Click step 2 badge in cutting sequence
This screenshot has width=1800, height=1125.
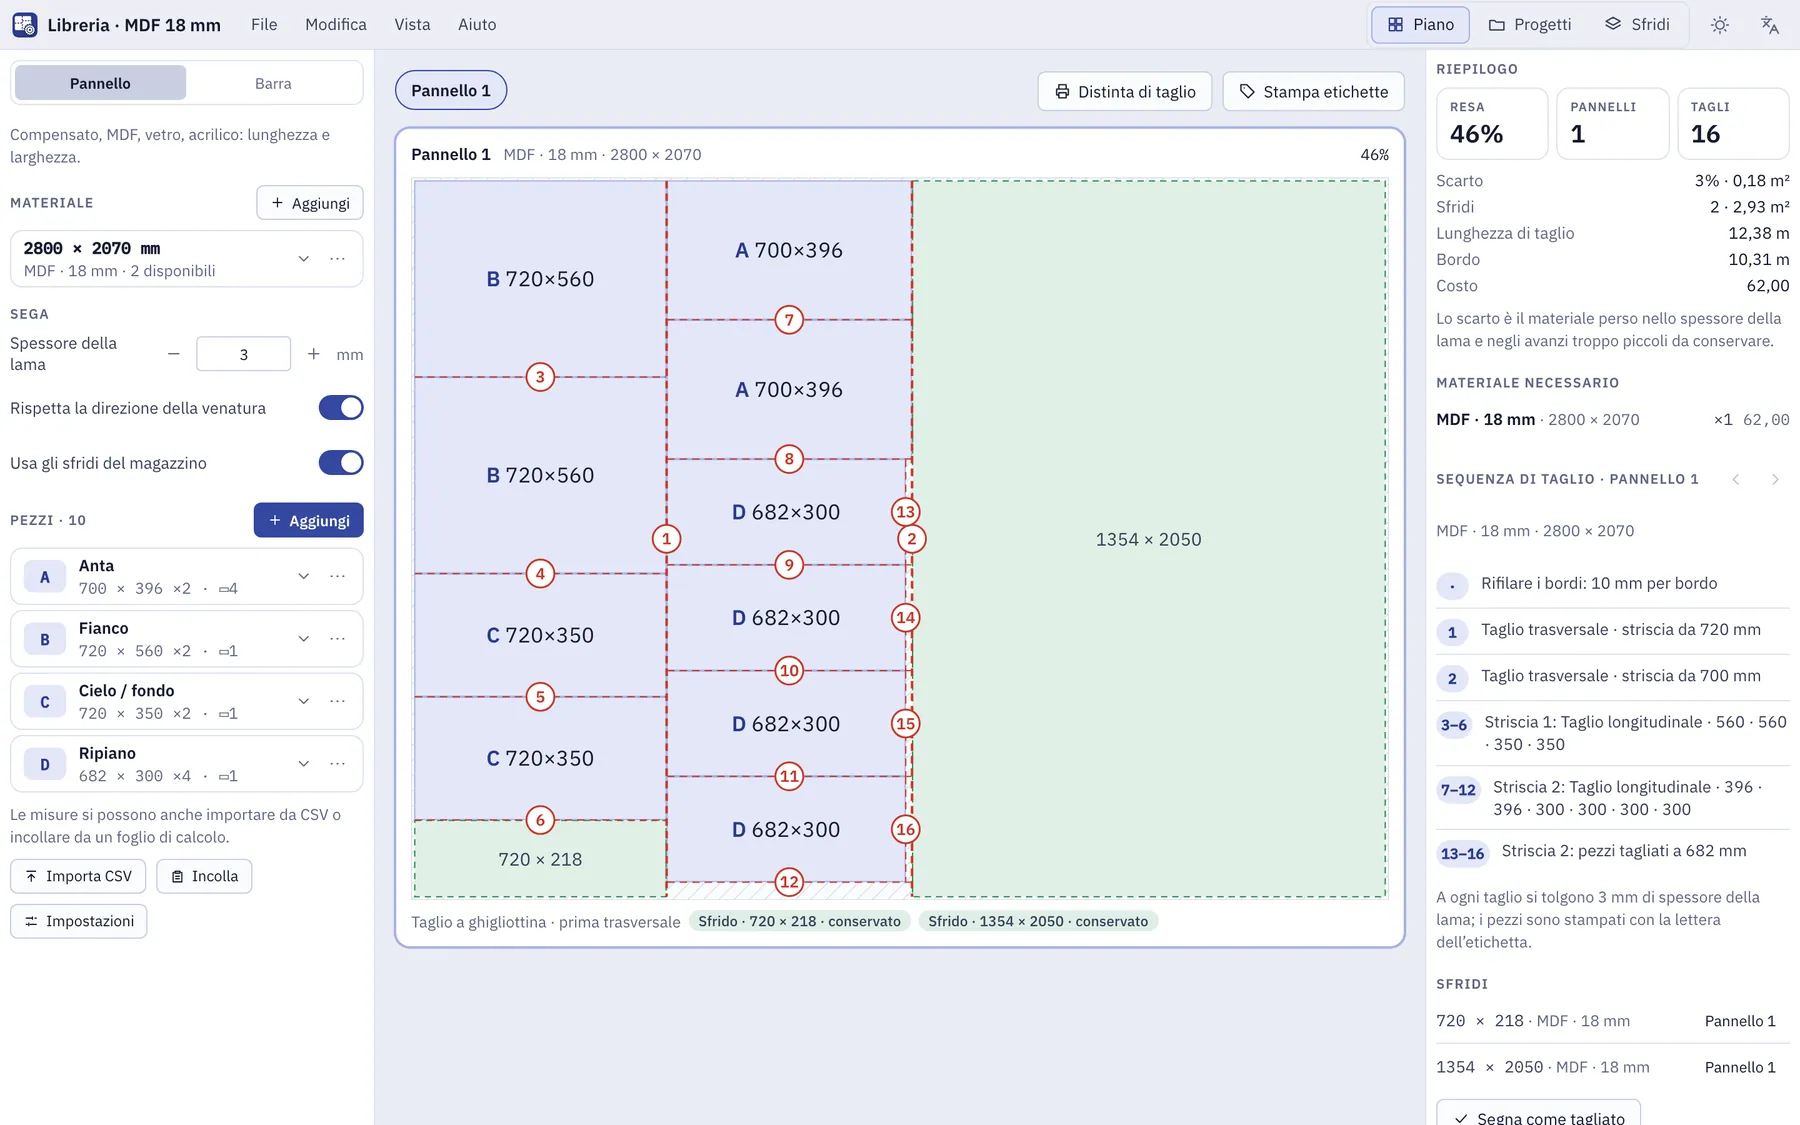coord(1452,678)
